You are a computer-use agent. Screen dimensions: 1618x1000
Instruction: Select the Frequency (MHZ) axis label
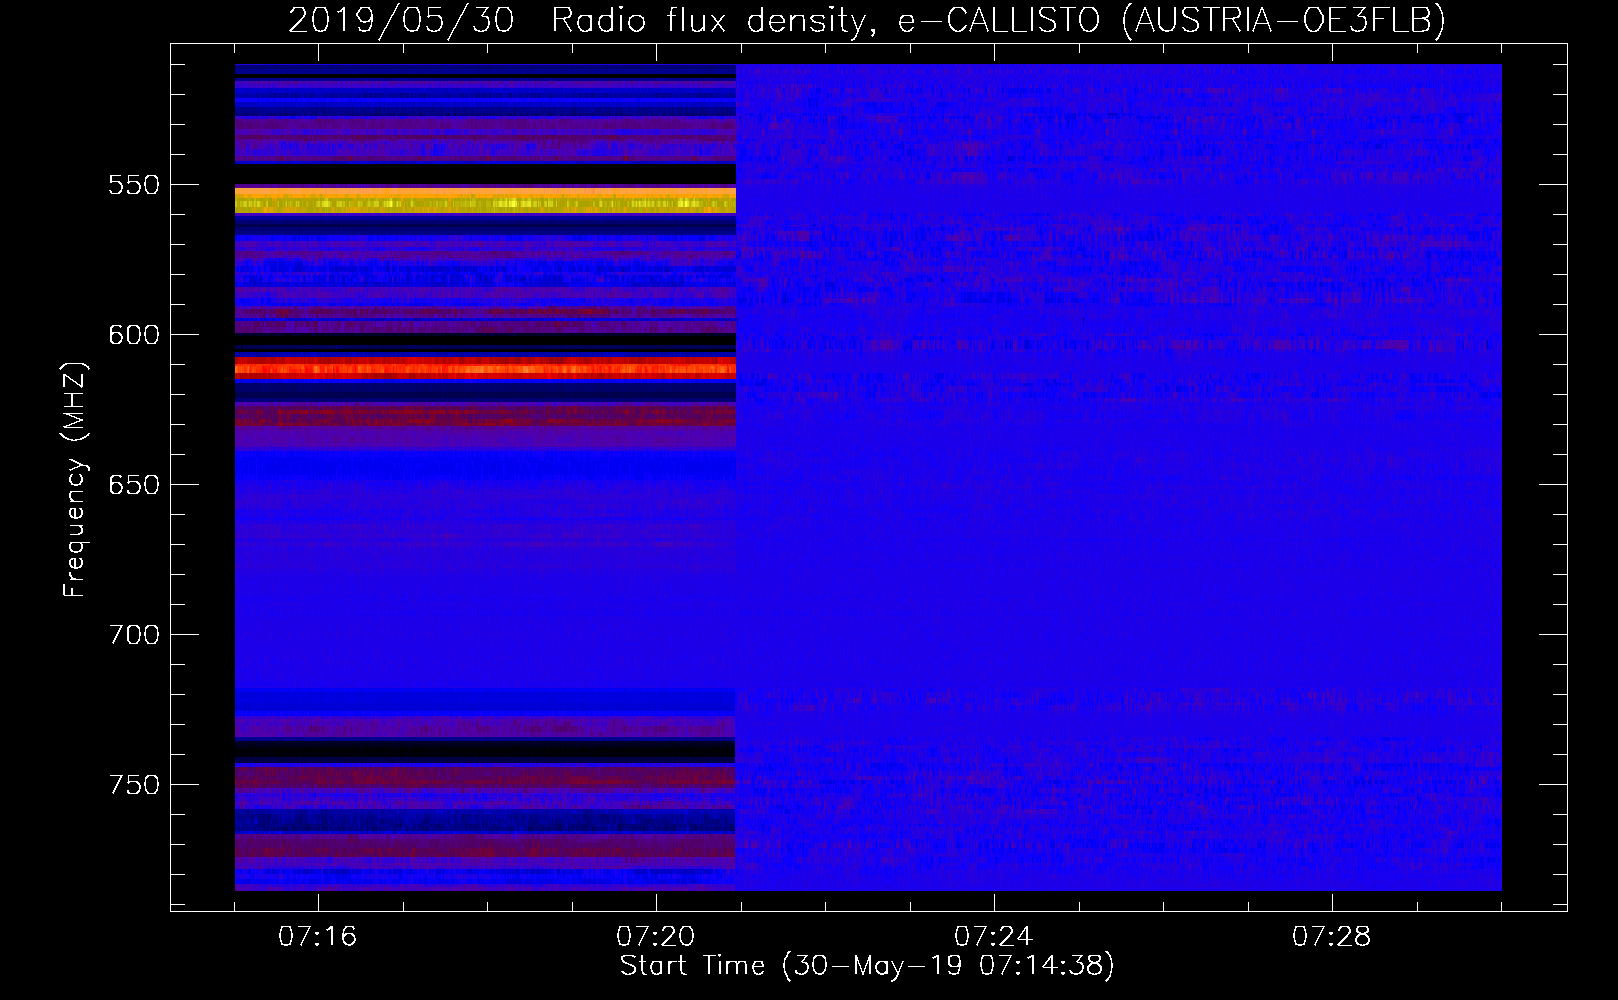[75, 479]
